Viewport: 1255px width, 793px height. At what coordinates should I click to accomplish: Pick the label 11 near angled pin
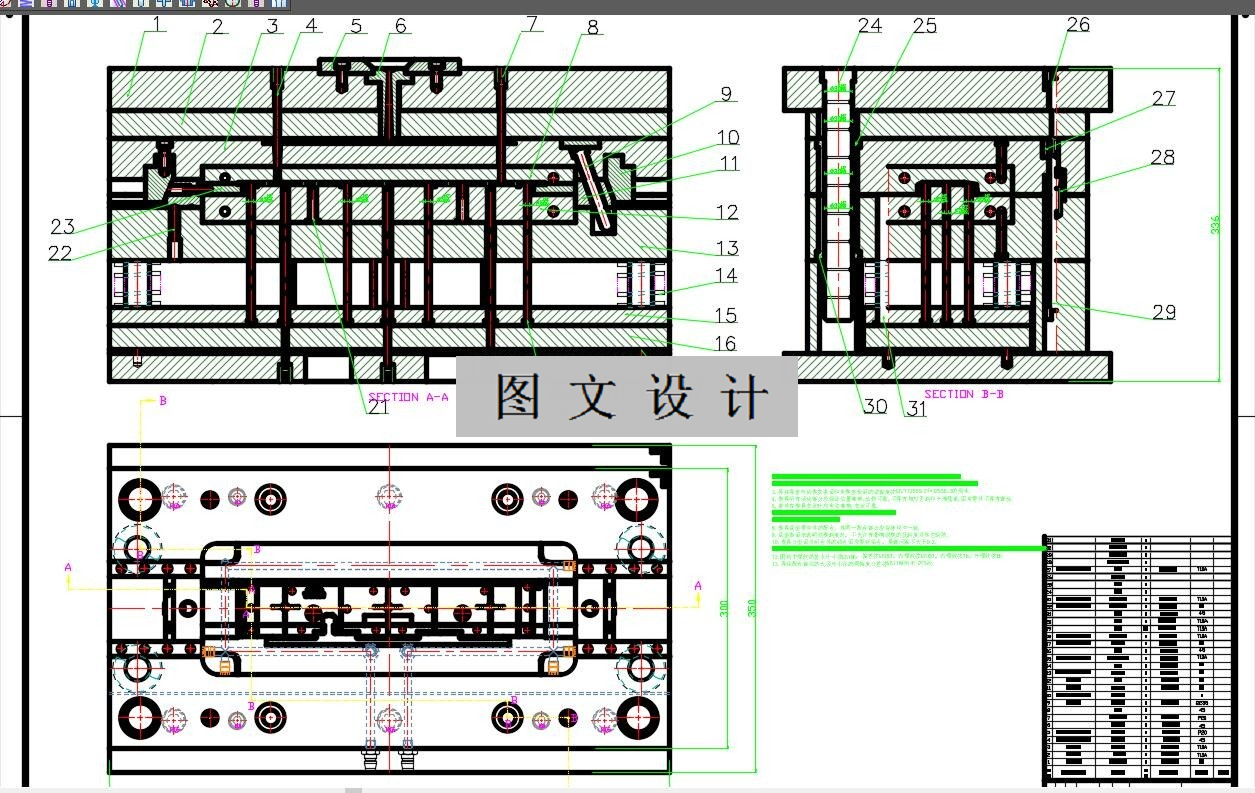[727, 164]
